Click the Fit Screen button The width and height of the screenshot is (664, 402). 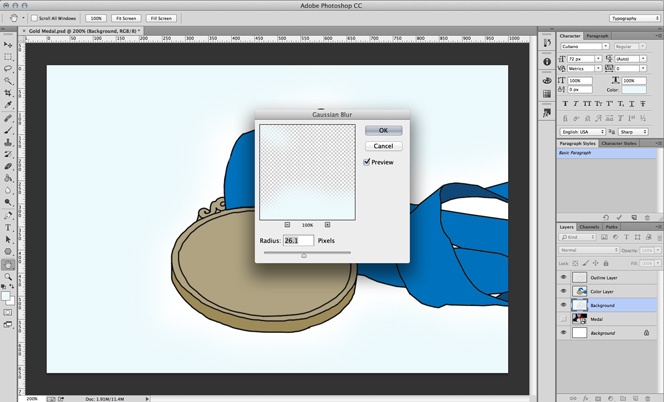coord(126,18)
